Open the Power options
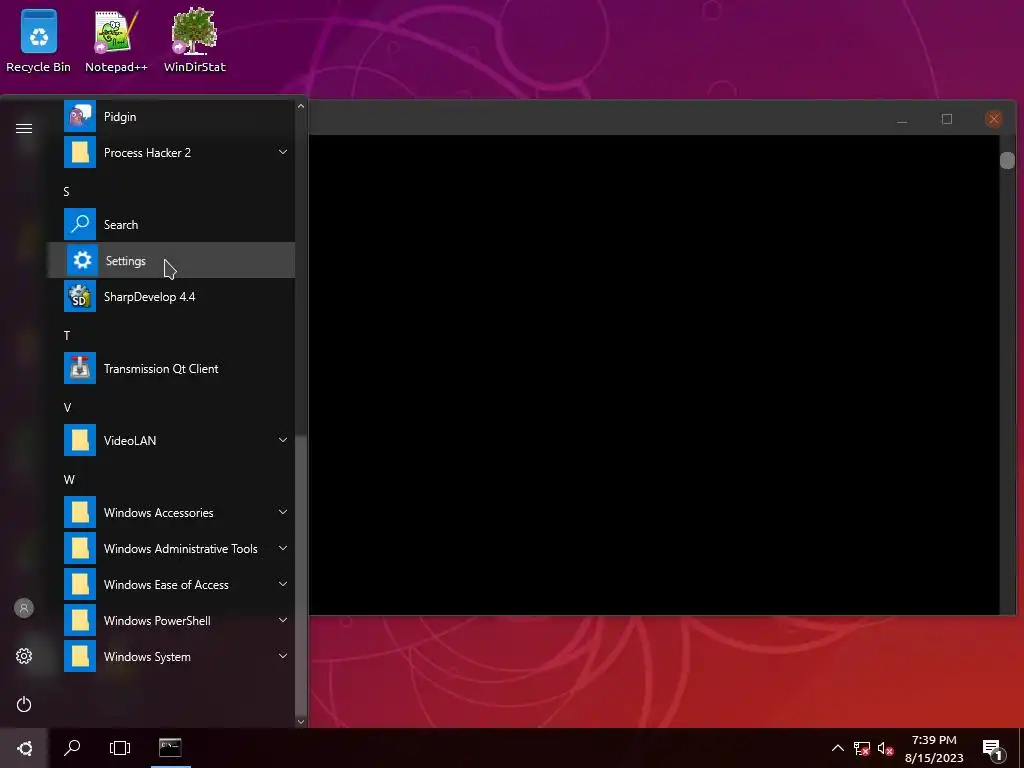This screenshot has width=1024, height=768. 24,704
